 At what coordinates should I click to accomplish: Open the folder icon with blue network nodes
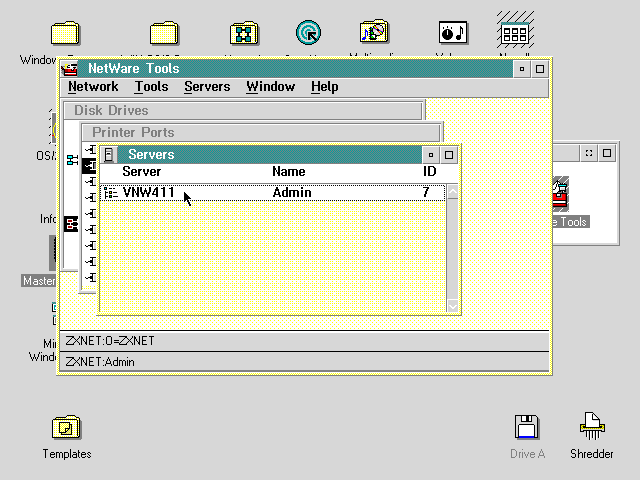(x=244, y=33)
